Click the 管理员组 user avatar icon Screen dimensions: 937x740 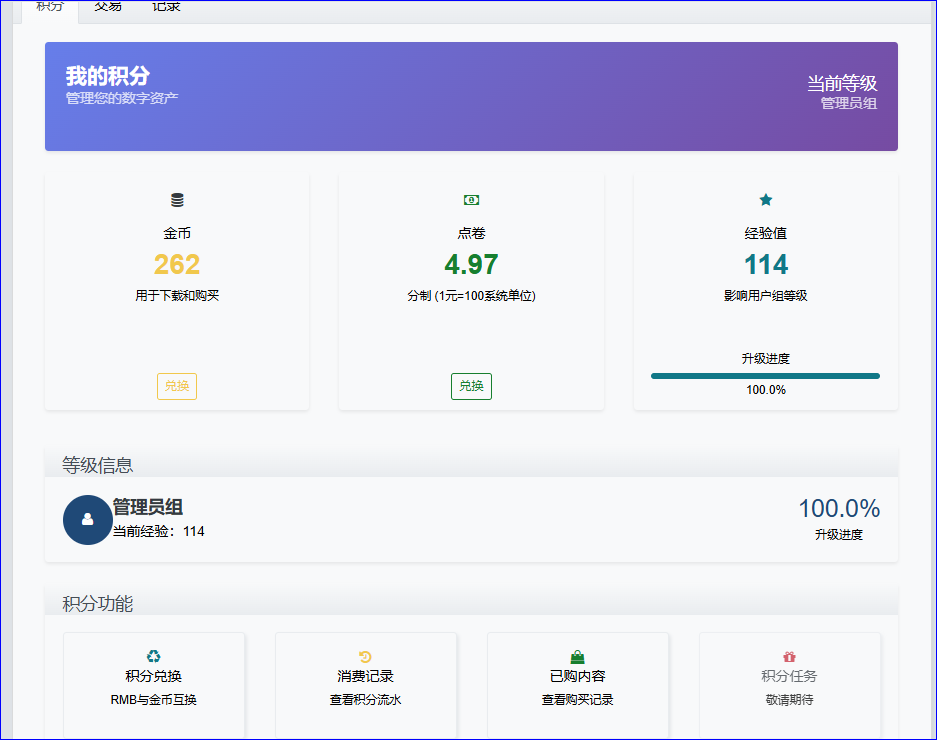(87, 520)
